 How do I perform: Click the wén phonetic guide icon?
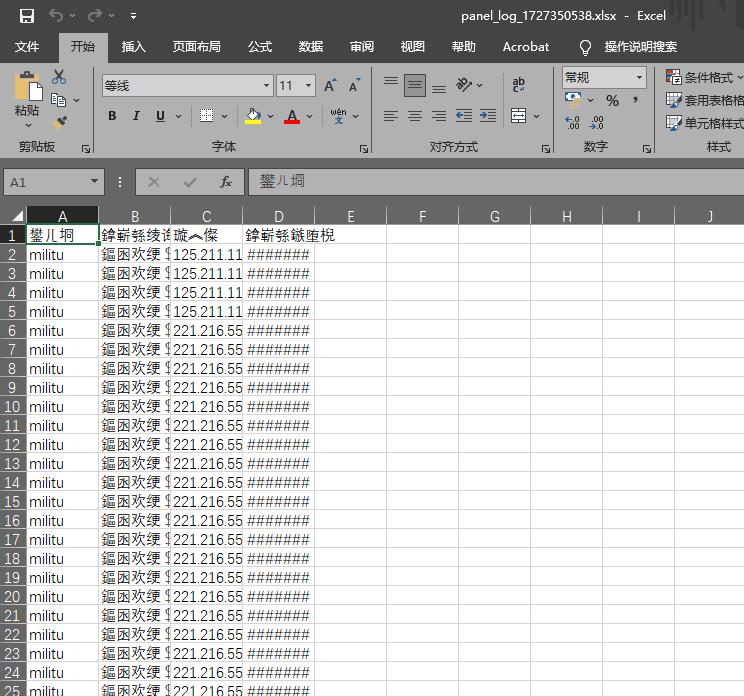(x=338, y=116)
